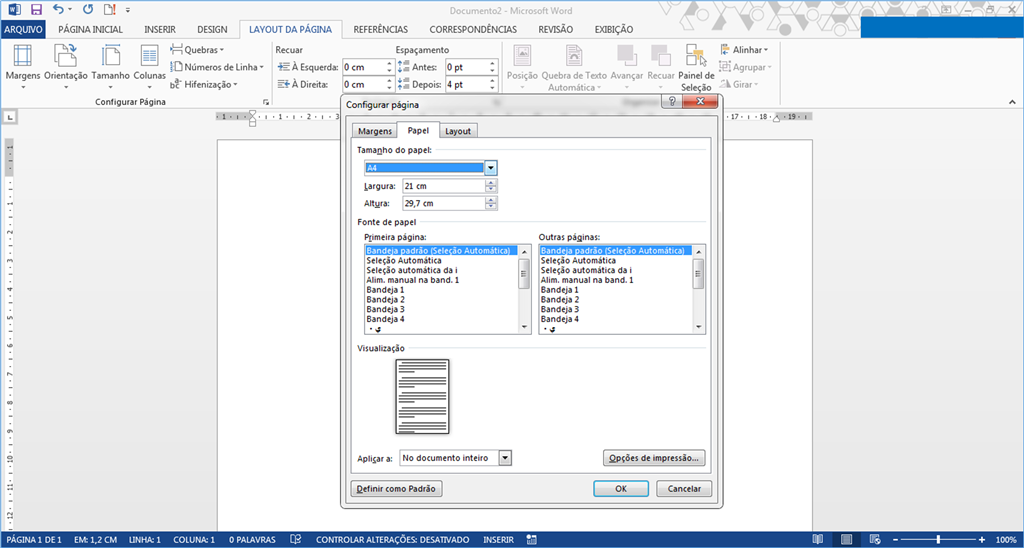Open the Números de Linha dropdown
This screenshot has width=1024, height=548.
pyautogui.click(x=217, y=67)
